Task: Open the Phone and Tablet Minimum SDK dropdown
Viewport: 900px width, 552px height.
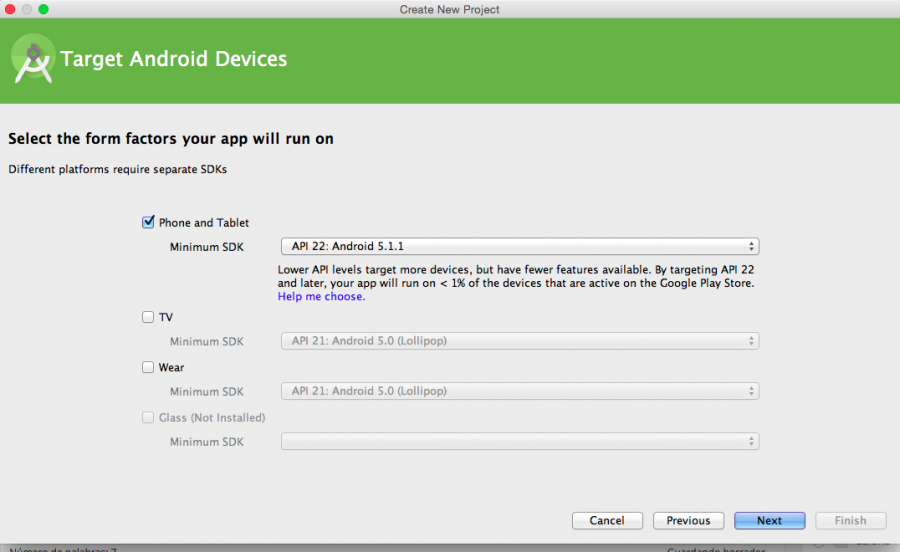Action: (520, 246)
